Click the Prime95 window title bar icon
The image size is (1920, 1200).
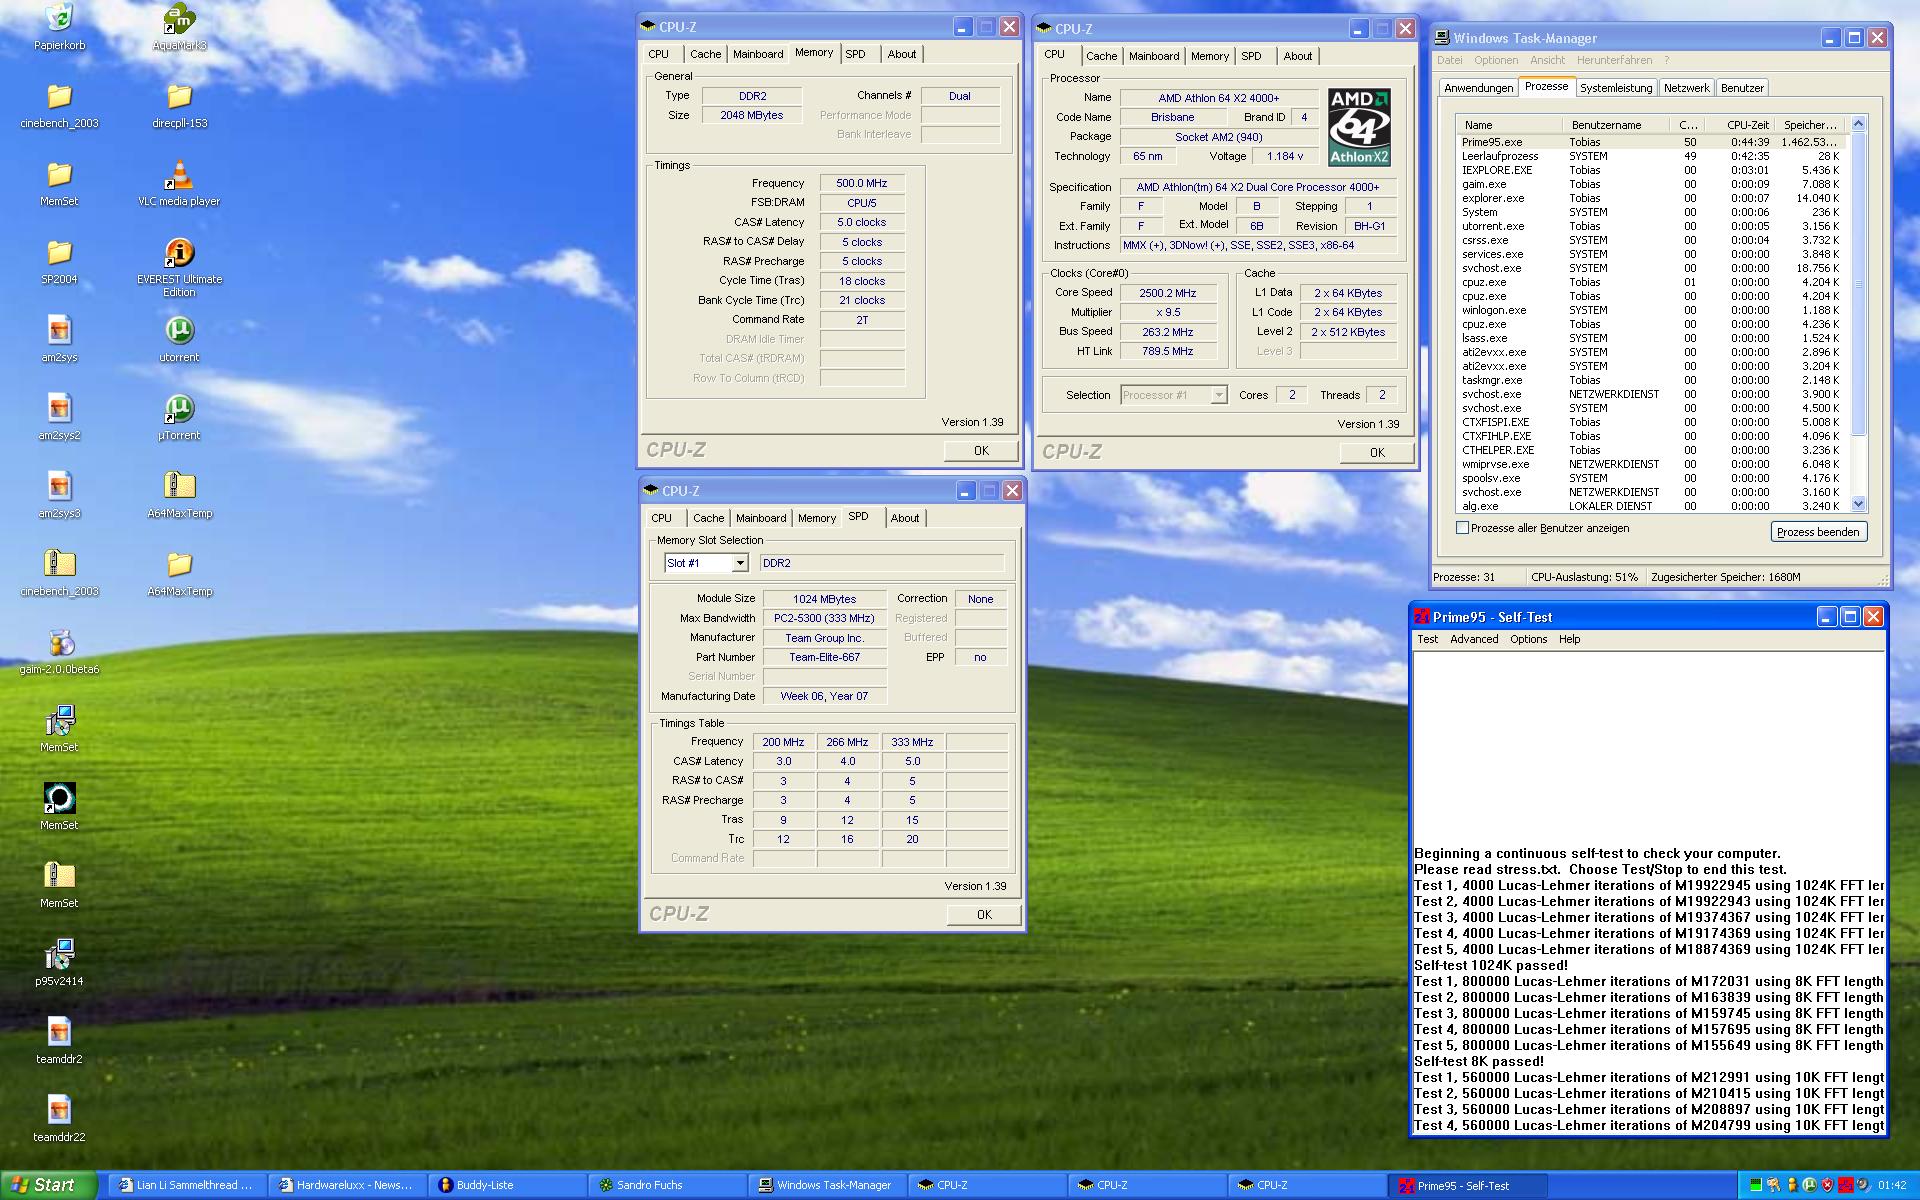tap(1422, 617)
